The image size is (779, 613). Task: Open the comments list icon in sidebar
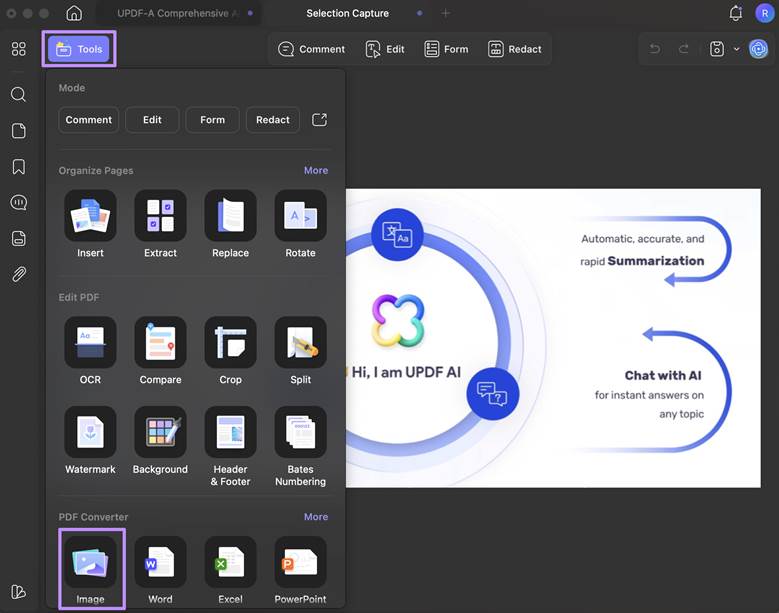18,202
